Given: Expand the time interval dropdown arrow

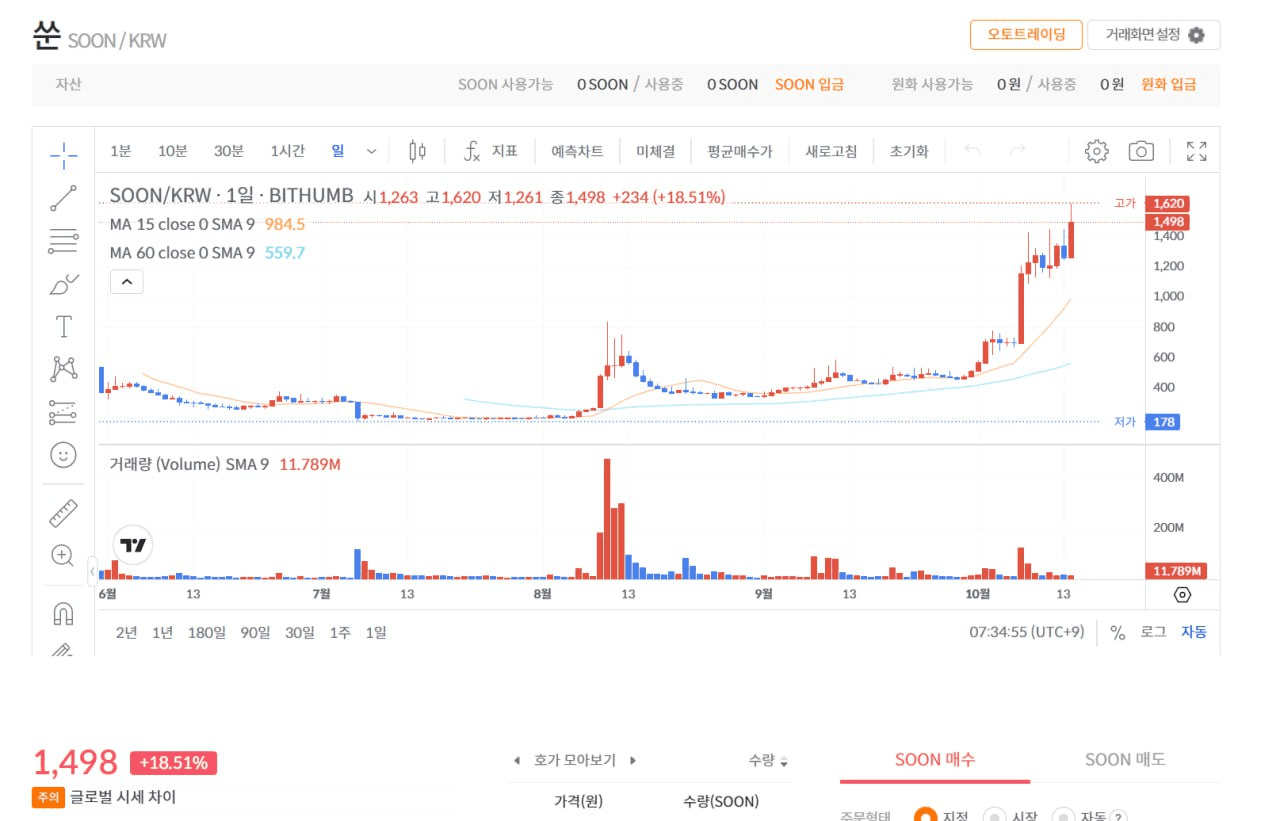Looking at the screenshot, I should coord(372,151).
